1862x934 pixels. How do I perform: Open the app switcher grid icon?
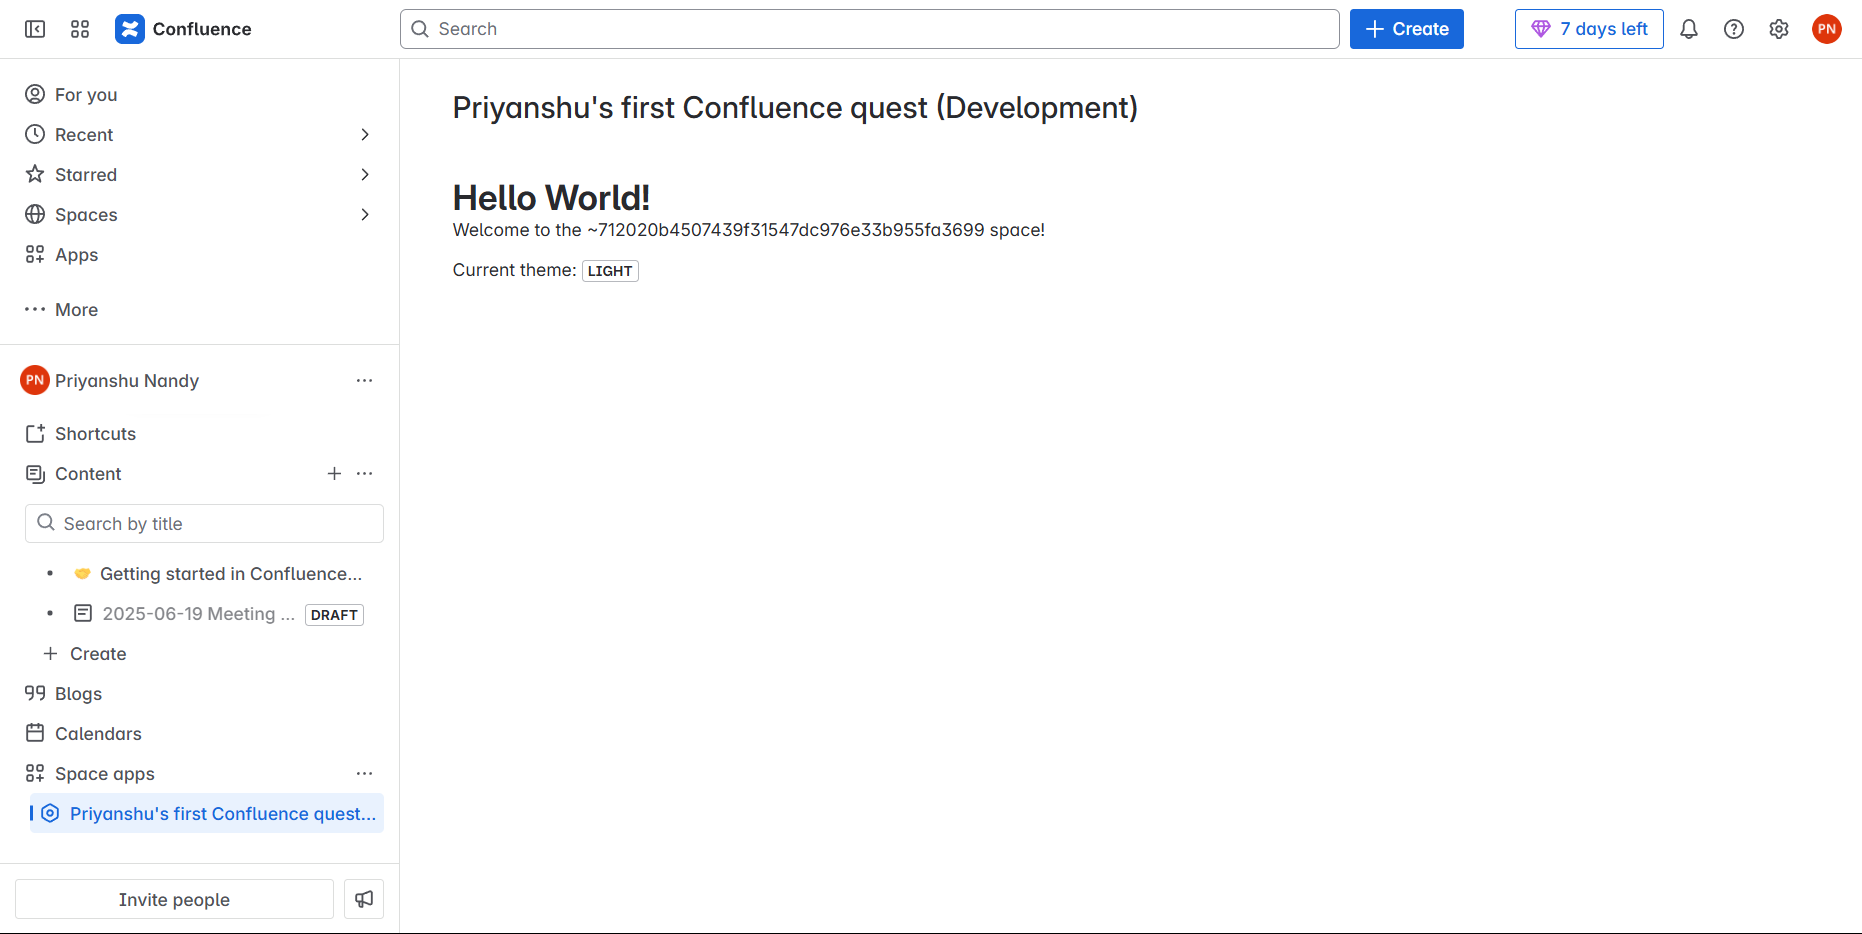(80, 29)
